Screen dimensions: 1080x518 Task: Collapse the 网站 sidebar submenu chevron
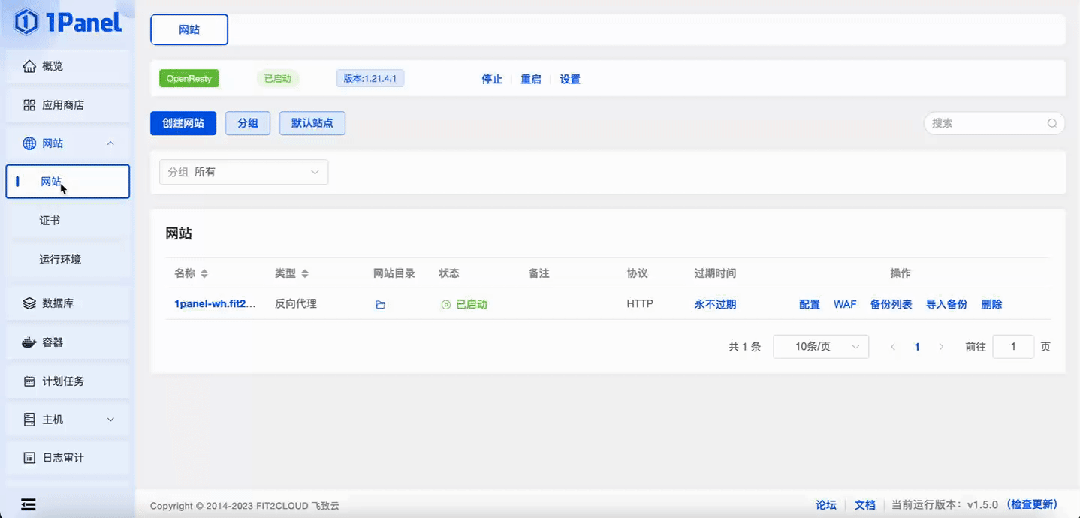point(110,143)
